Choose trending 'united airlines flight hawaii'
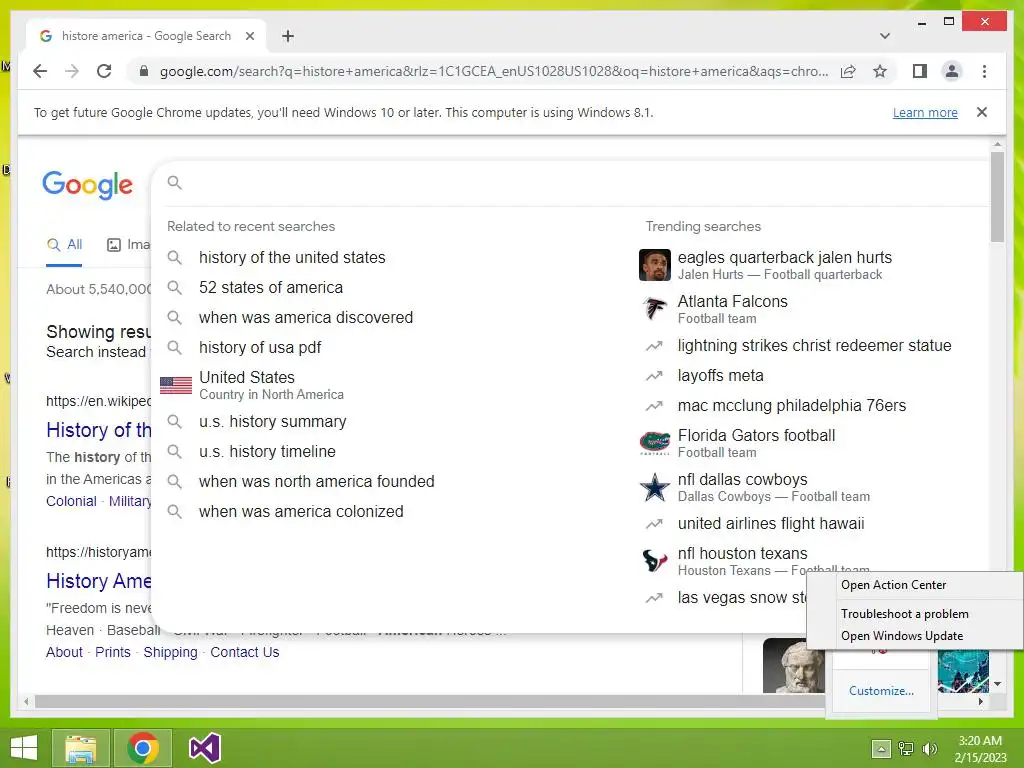 click(771, 524)
